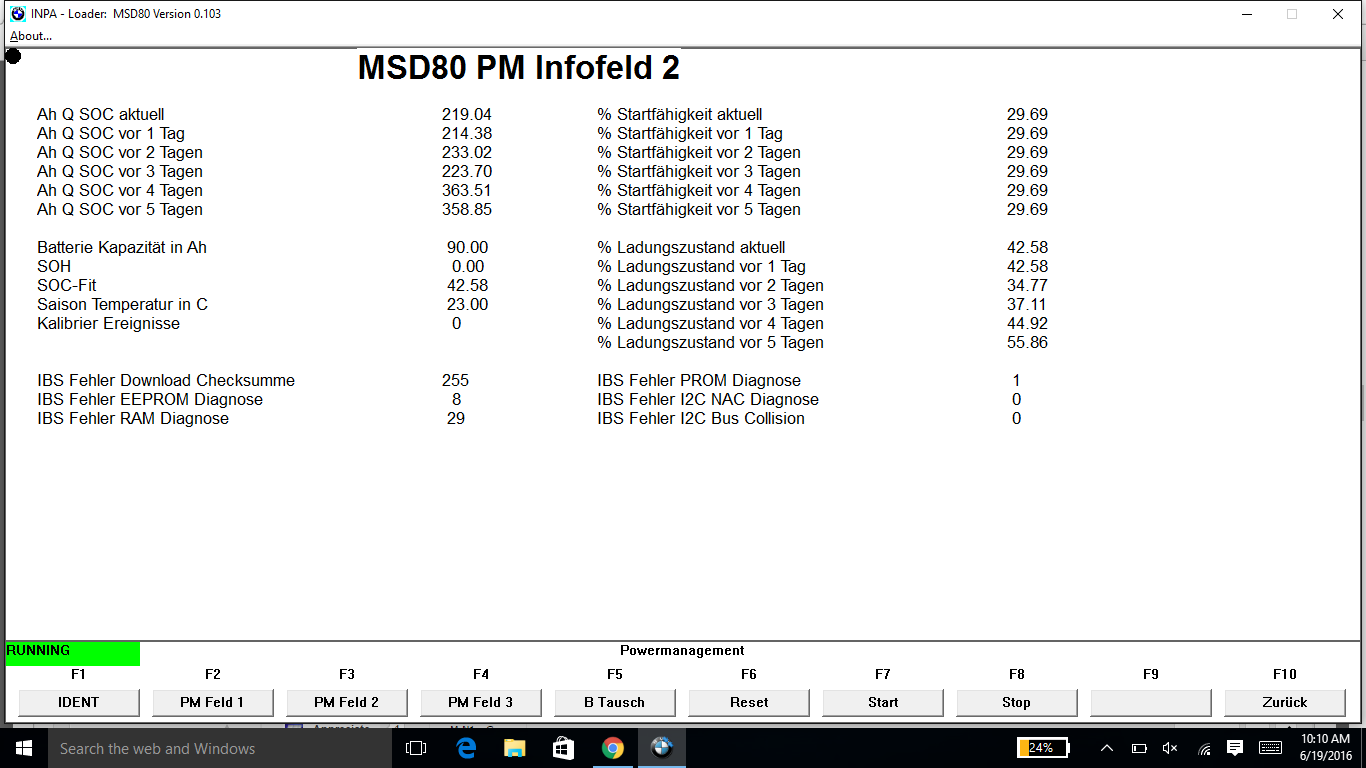Click the value 214.38

click(x=467, y=134)
